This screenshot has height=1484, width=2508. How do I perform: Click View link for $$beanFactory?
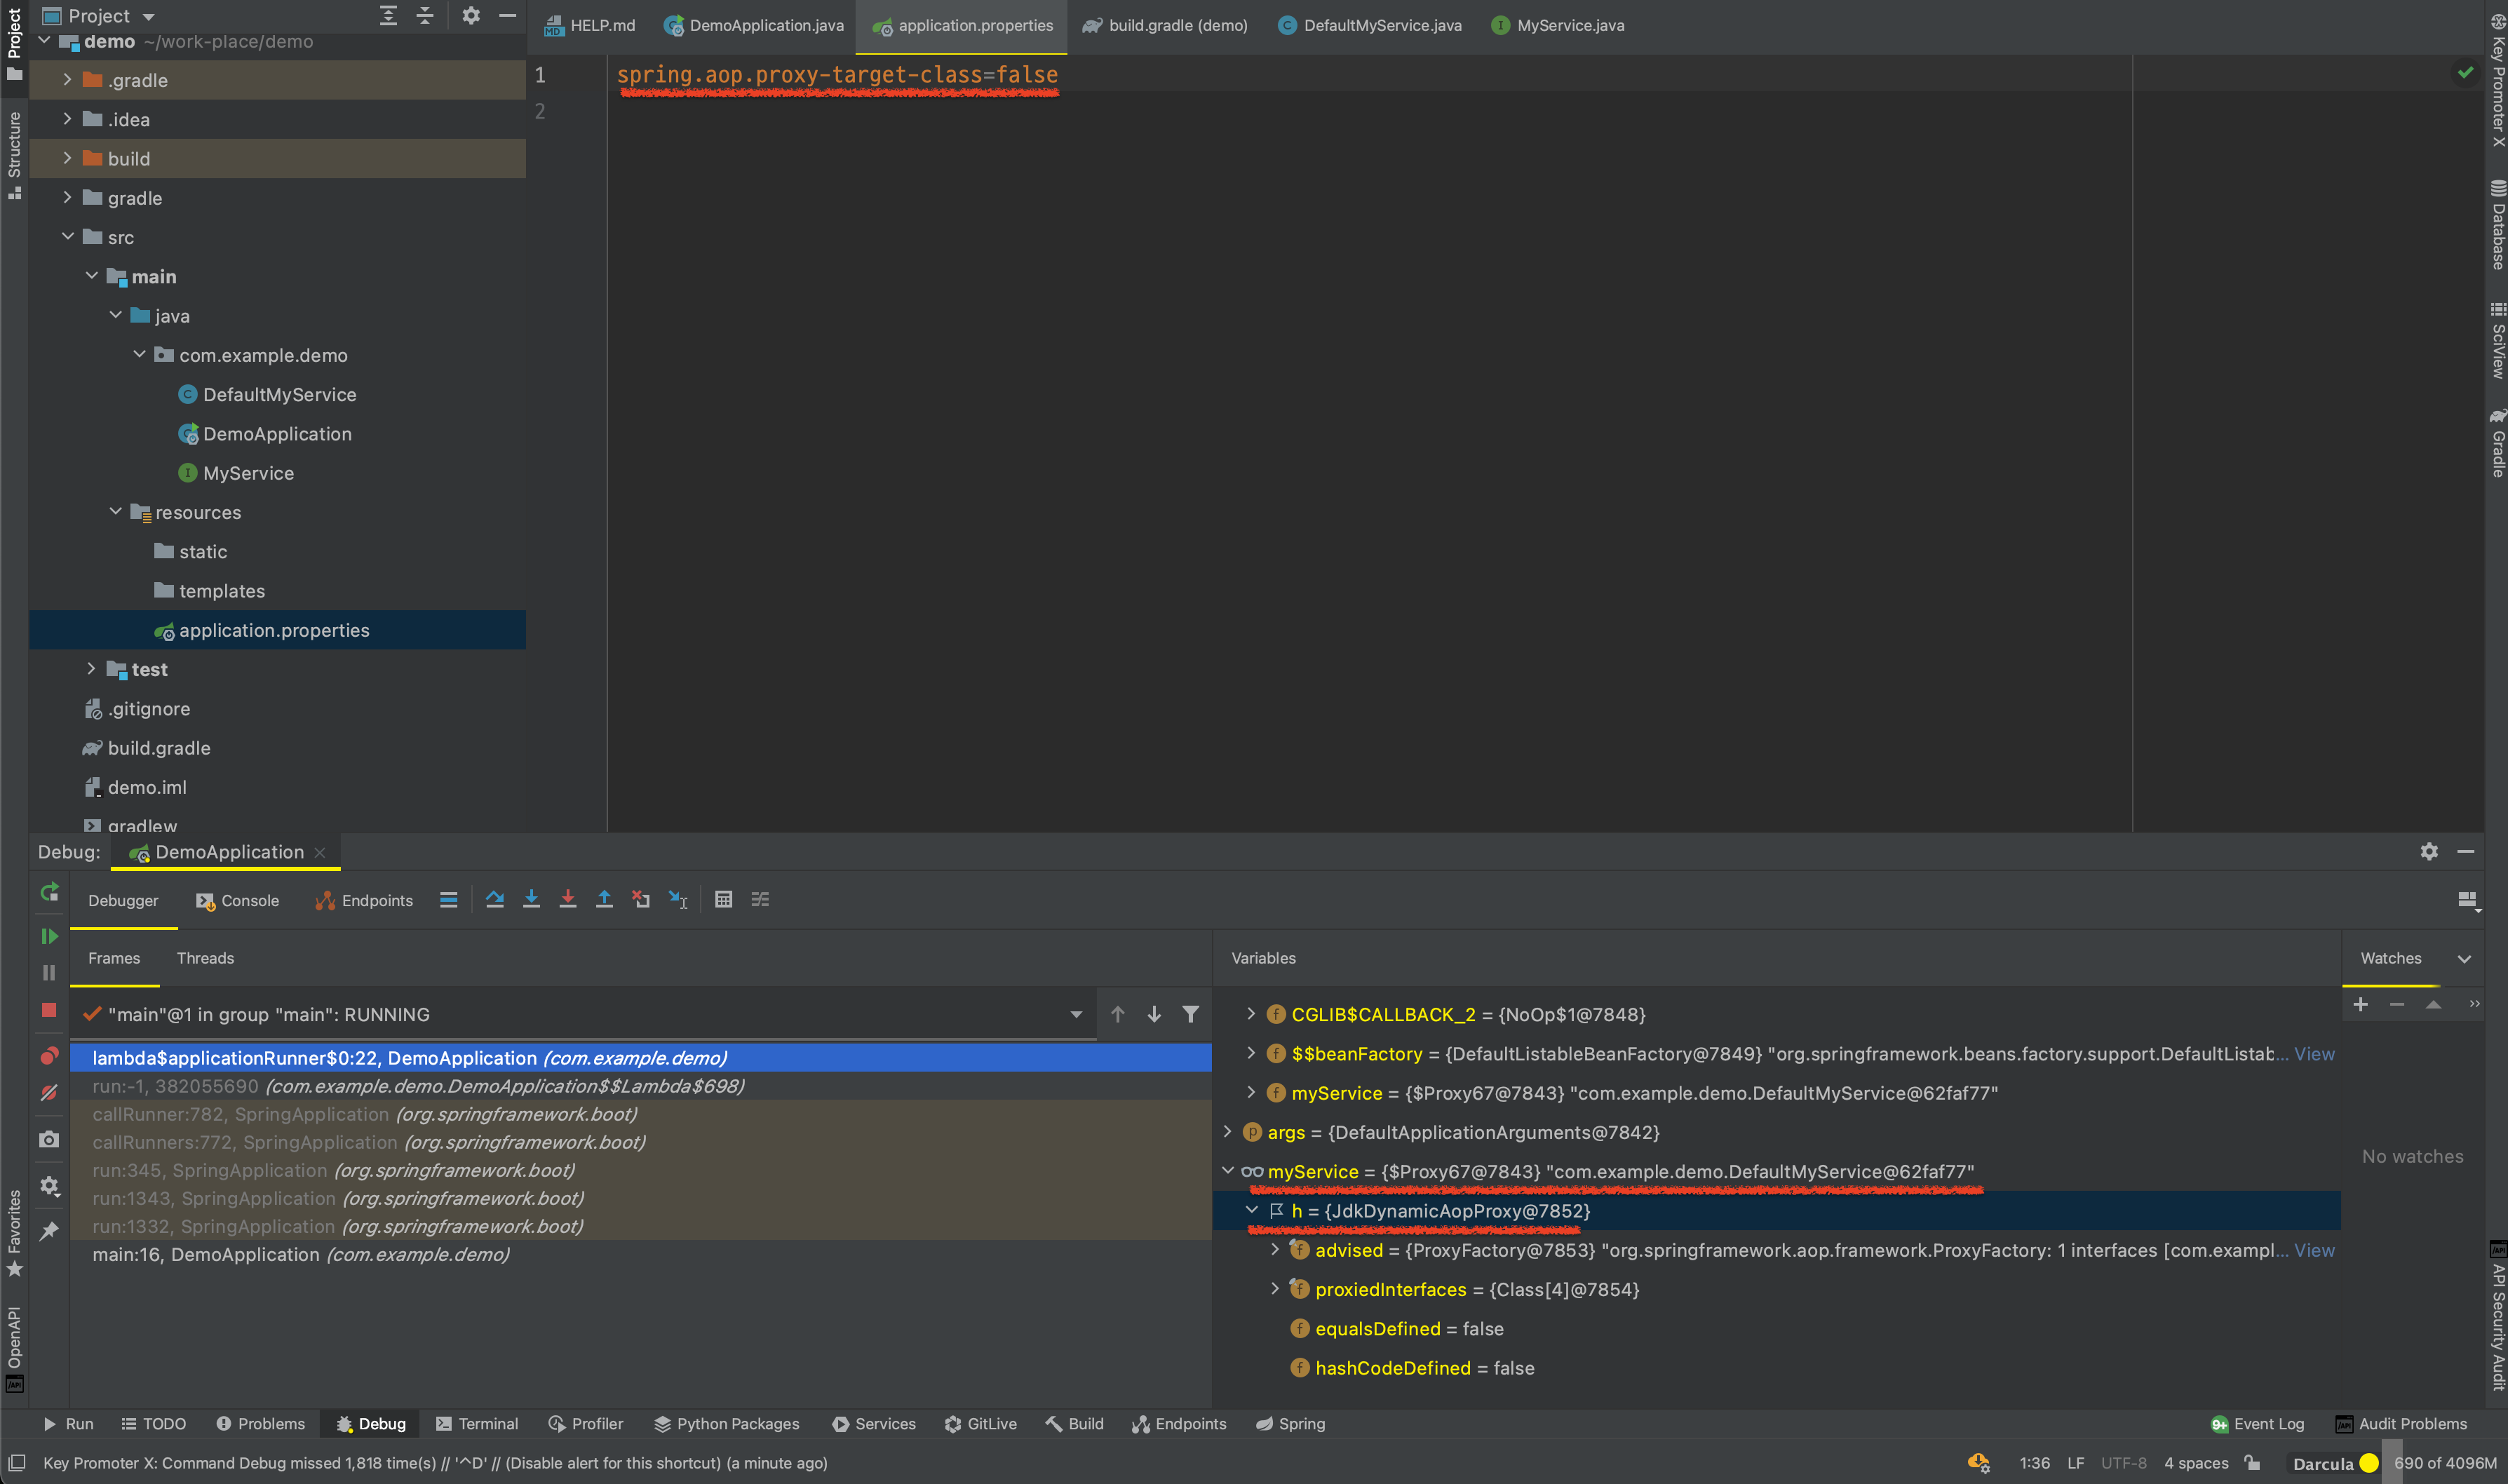coord(2314,1054)
